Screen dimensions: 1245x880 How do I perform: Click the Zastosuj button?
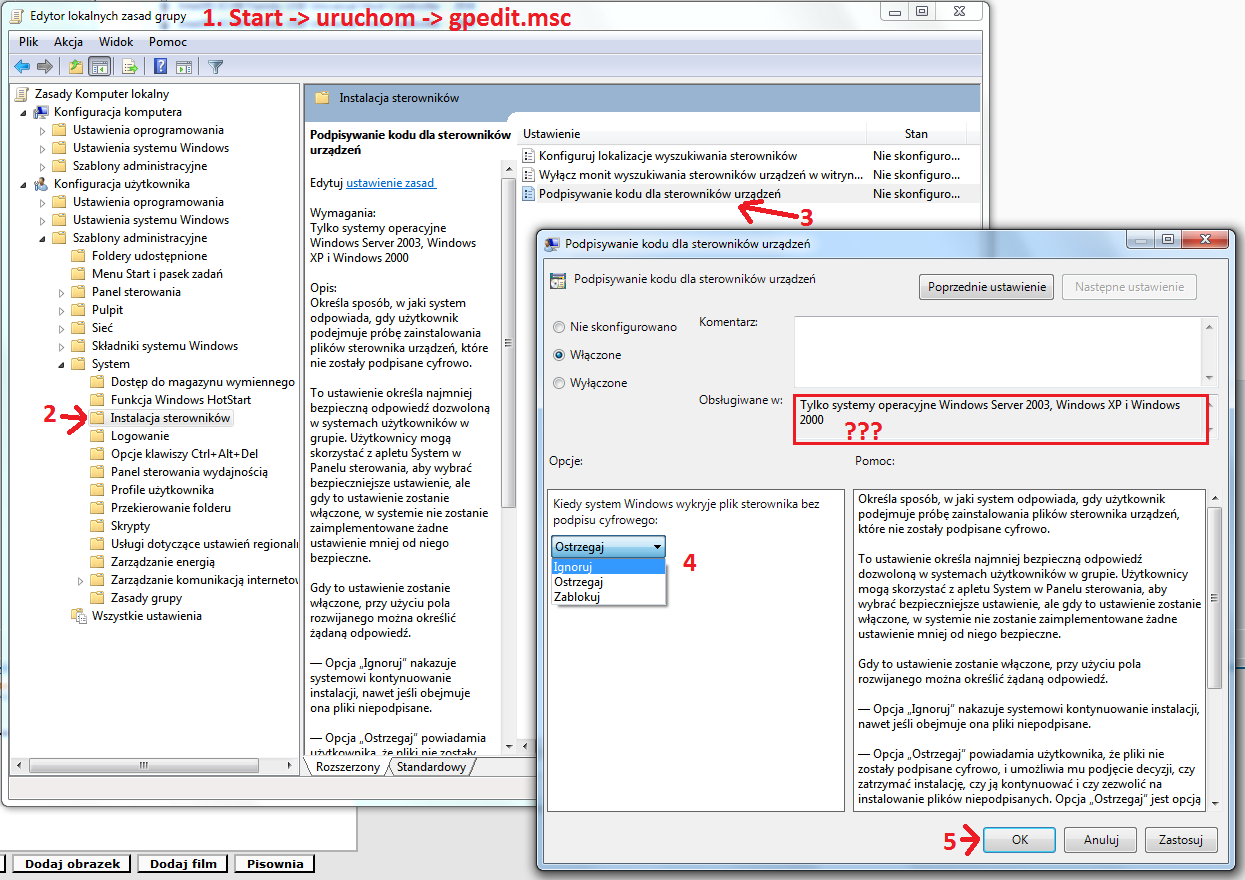1181,840
